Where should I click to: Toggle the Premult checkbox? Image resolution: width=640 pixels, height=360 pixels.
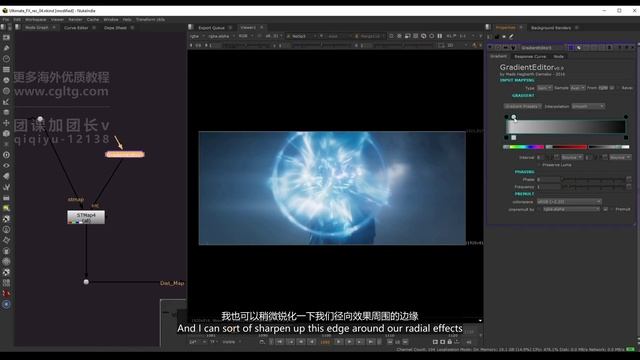[612, 209]
